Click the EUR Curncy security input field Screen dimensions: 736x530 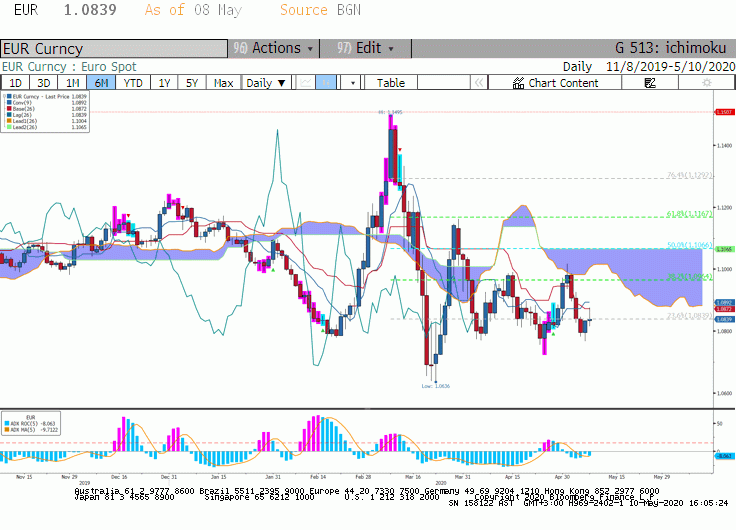114,48
